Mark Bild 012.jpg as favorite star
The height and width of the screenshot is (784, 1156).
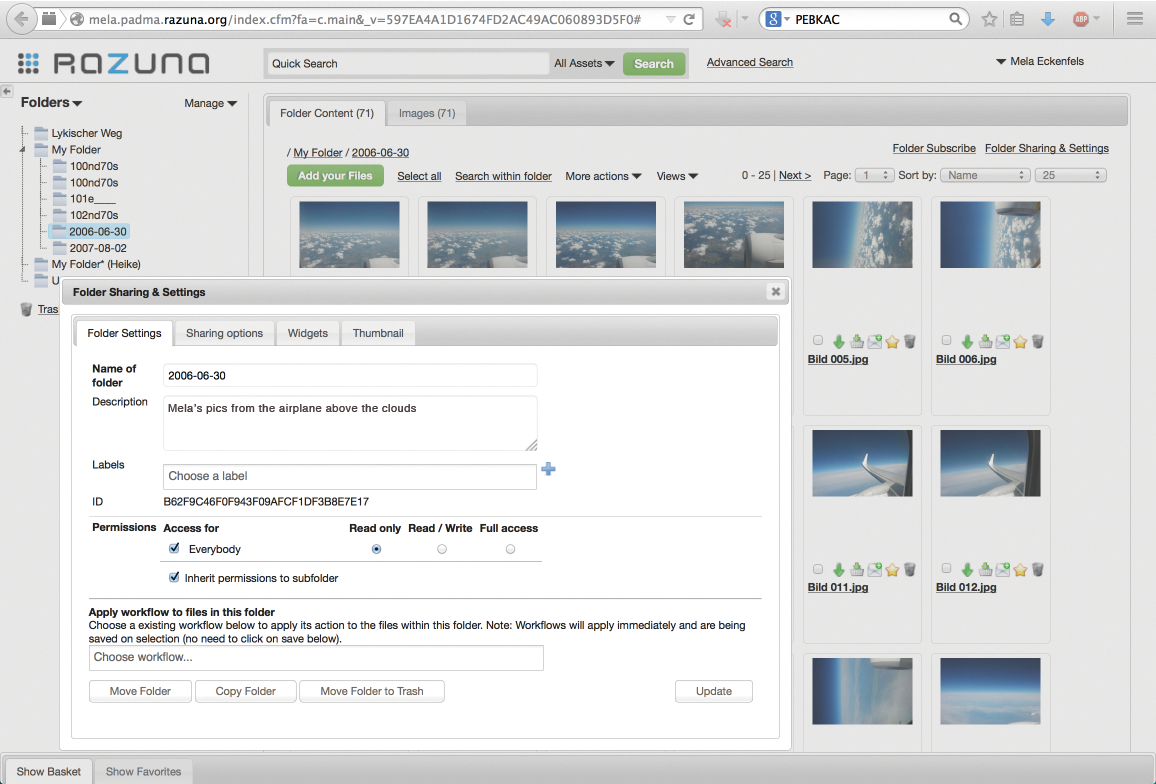tap(1021, 570)
